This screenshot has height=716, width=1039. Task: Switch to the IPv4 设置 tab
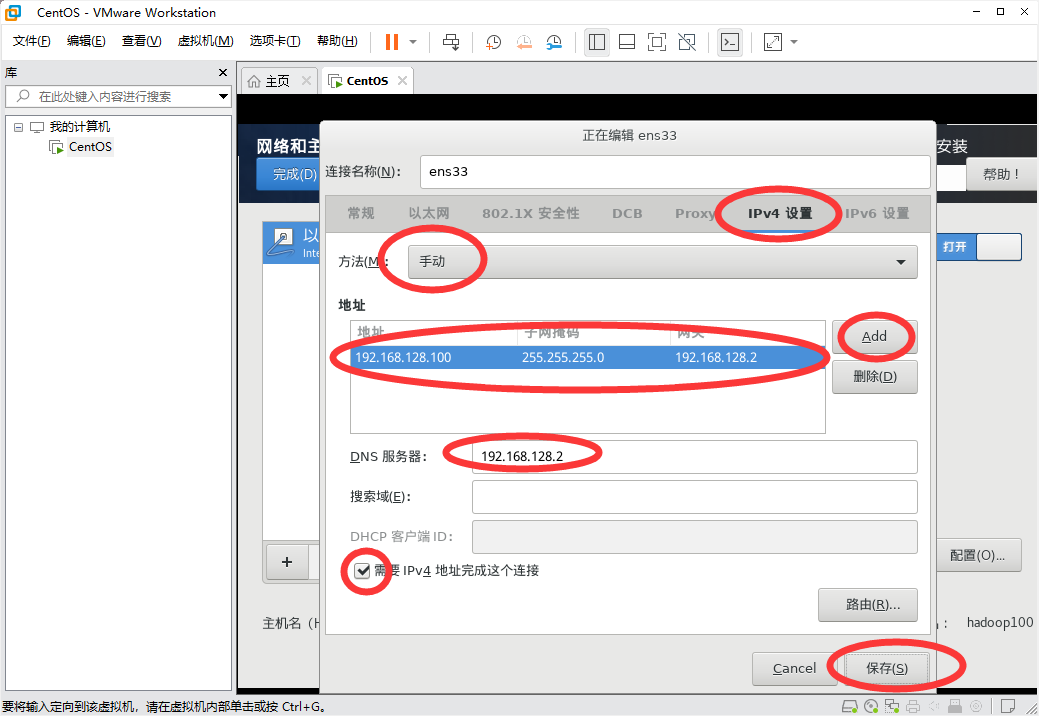(780, 213)
